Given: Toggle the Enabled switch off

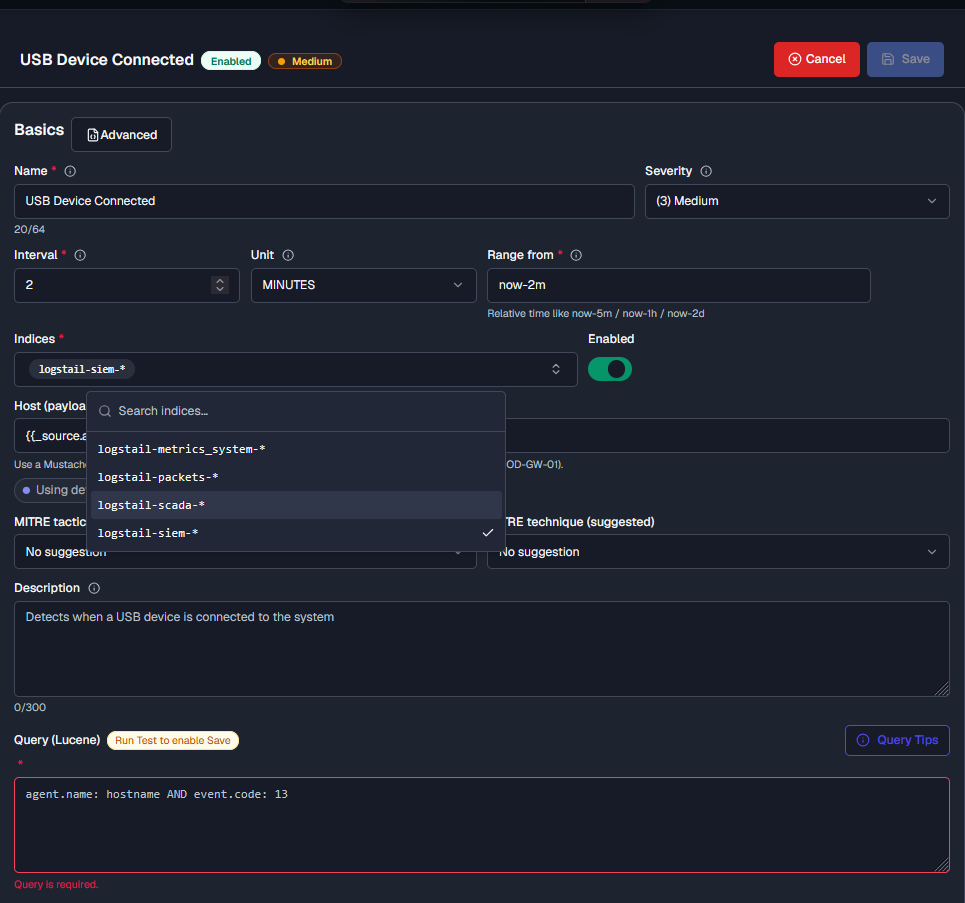Looking at the screenshot, I should point(610,369).
